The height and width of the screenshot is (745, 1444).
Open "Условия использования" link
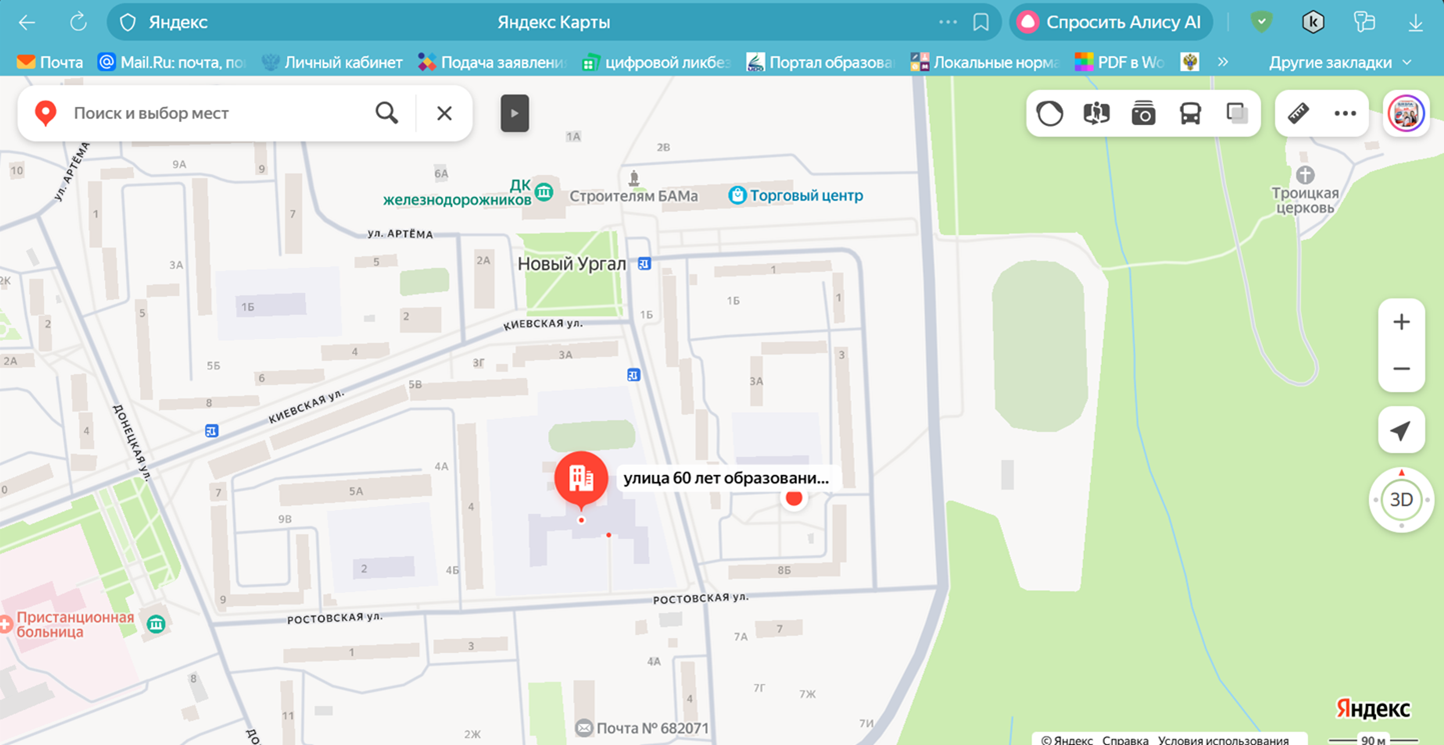coord(1223,740)
